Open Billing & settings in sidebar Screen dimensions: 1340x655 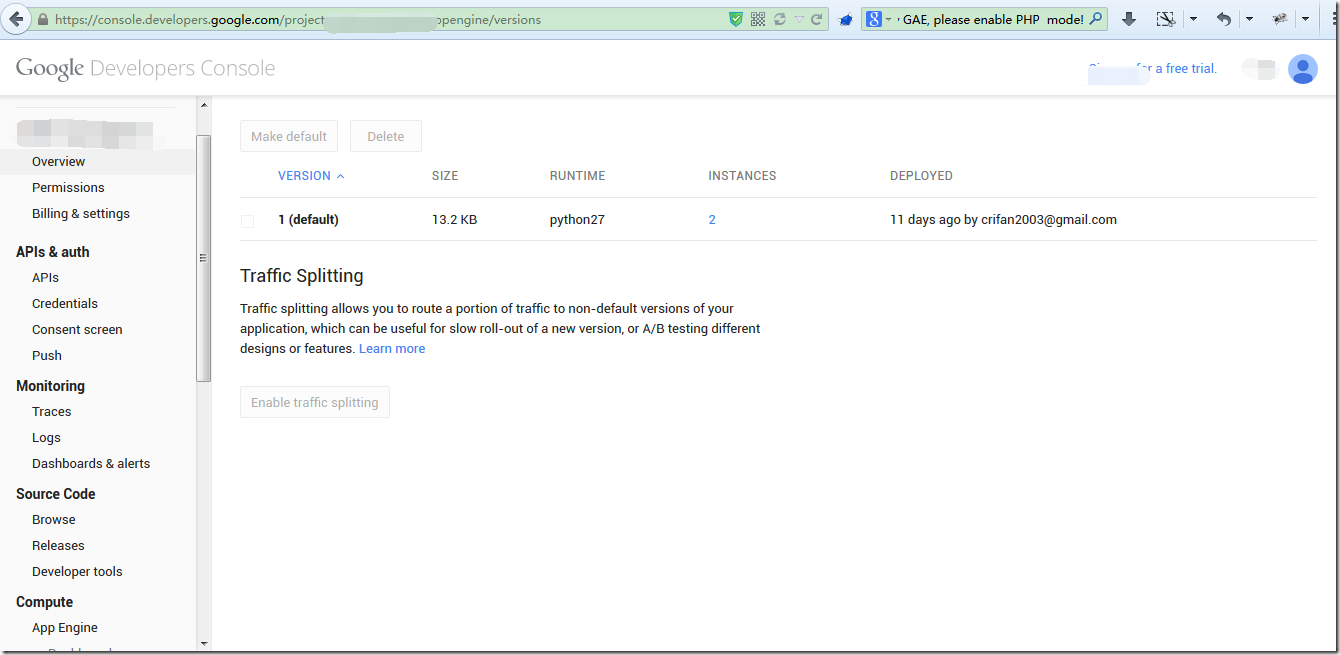(x=81, y=214)
